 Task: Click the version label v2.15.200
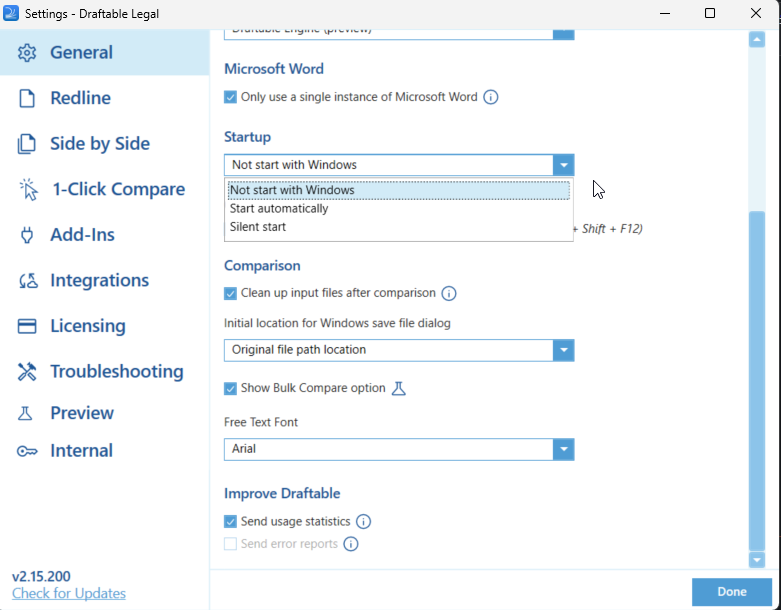pos(41,577)
